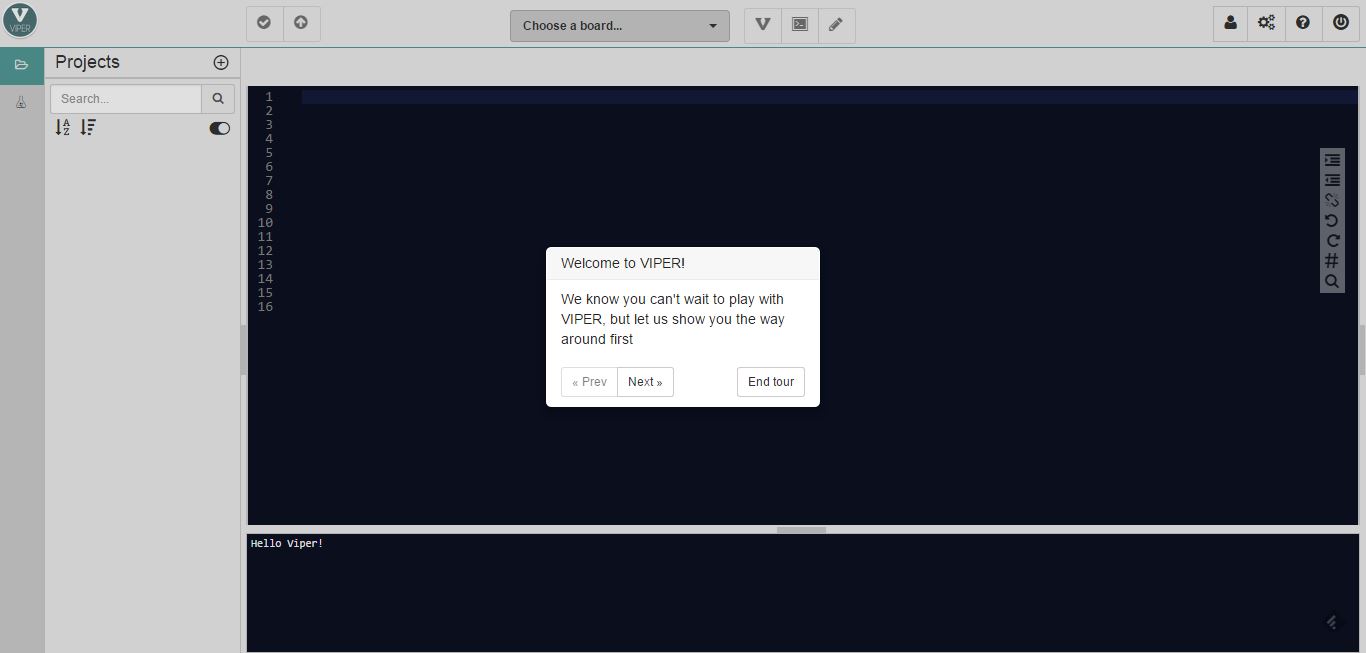
Task: Click the Projects panel heading
Action: click(87, 62)
